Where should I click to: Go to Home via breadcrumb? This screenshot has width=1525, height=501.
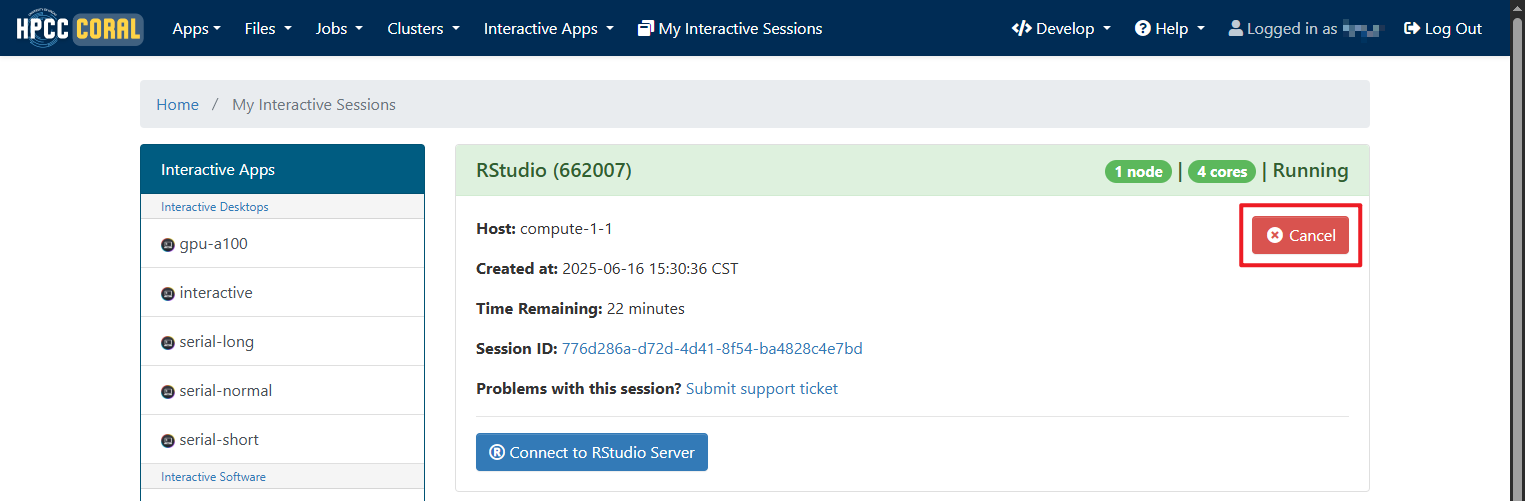click(x=177, y=104)
